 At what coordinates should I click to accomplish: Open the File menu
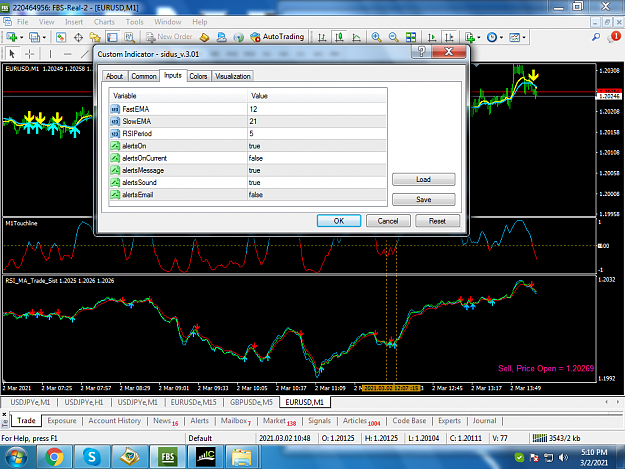[22, 22]
